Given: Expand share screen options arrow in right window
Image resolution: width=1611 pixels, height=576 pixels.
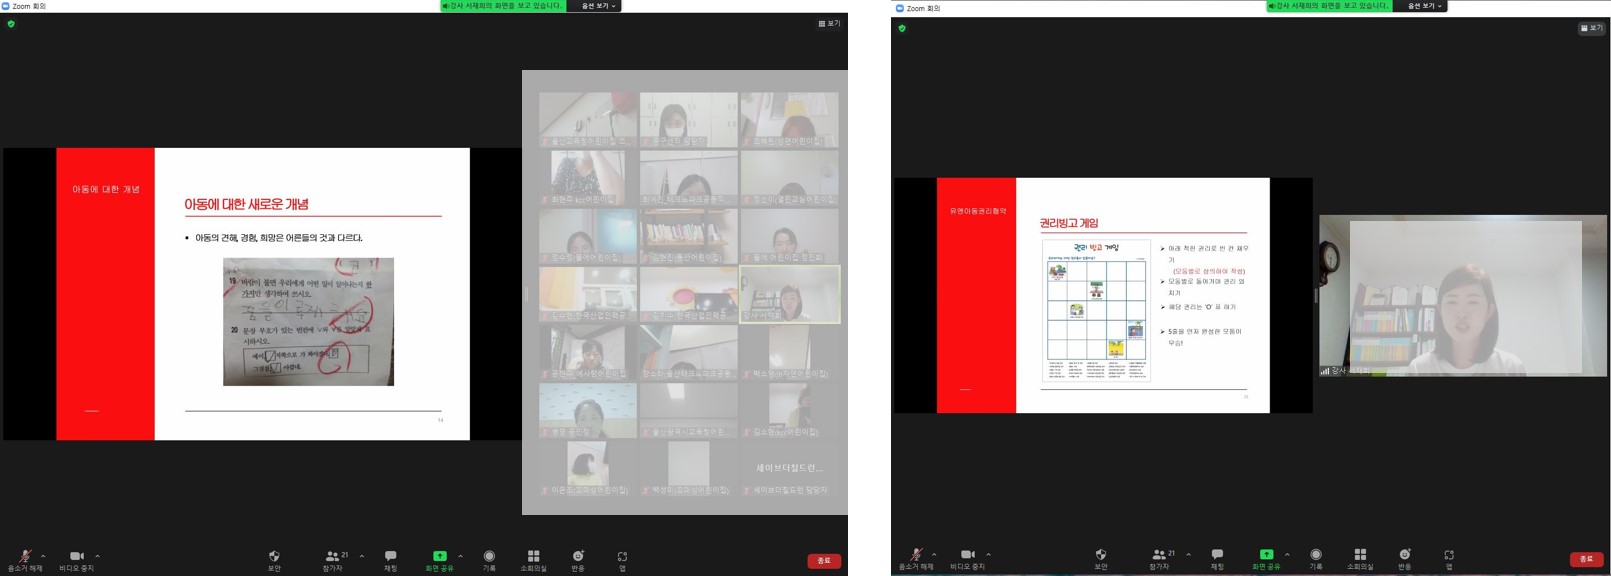Looking at the screenshot, I should tap(1287, 554).
